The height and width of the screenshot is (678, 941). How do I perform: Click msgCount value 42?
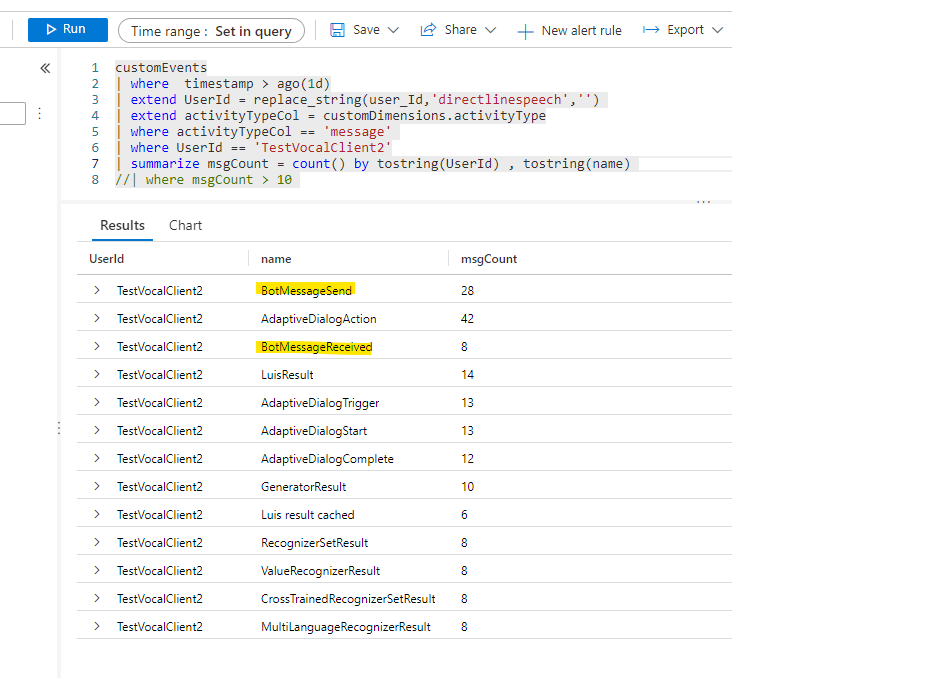[x=467, y=319]
